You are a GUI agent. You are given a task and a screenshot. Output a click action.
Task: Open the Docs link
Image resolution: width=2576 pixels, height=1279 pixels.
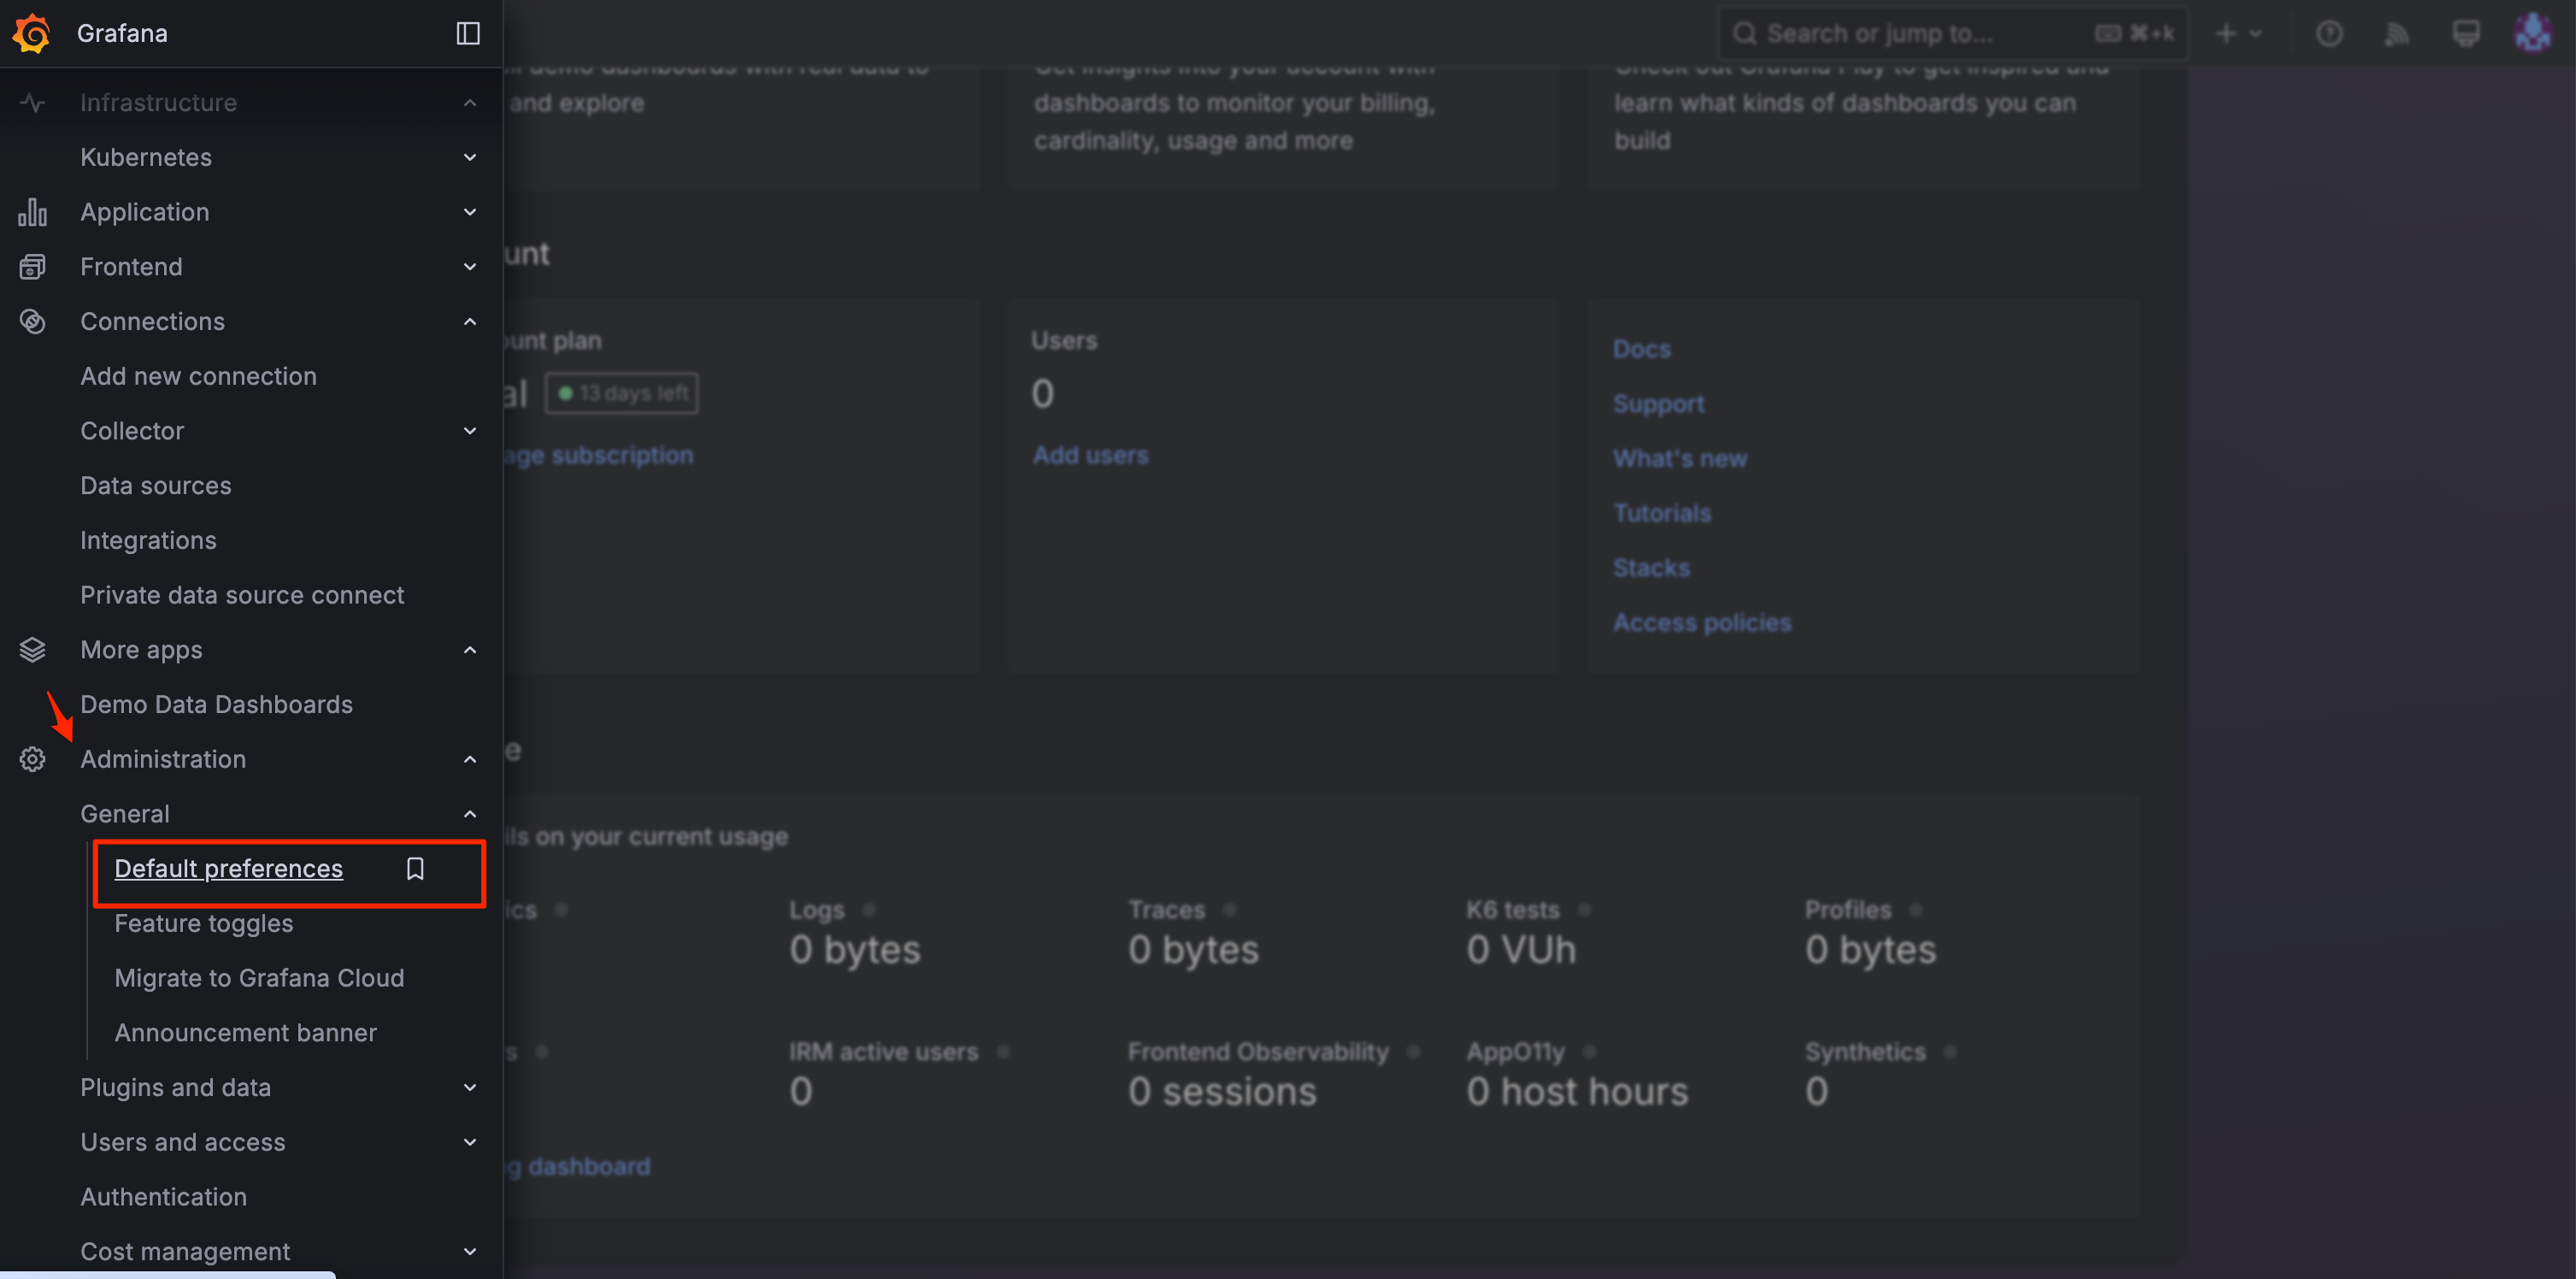(x=1641, y=350)
